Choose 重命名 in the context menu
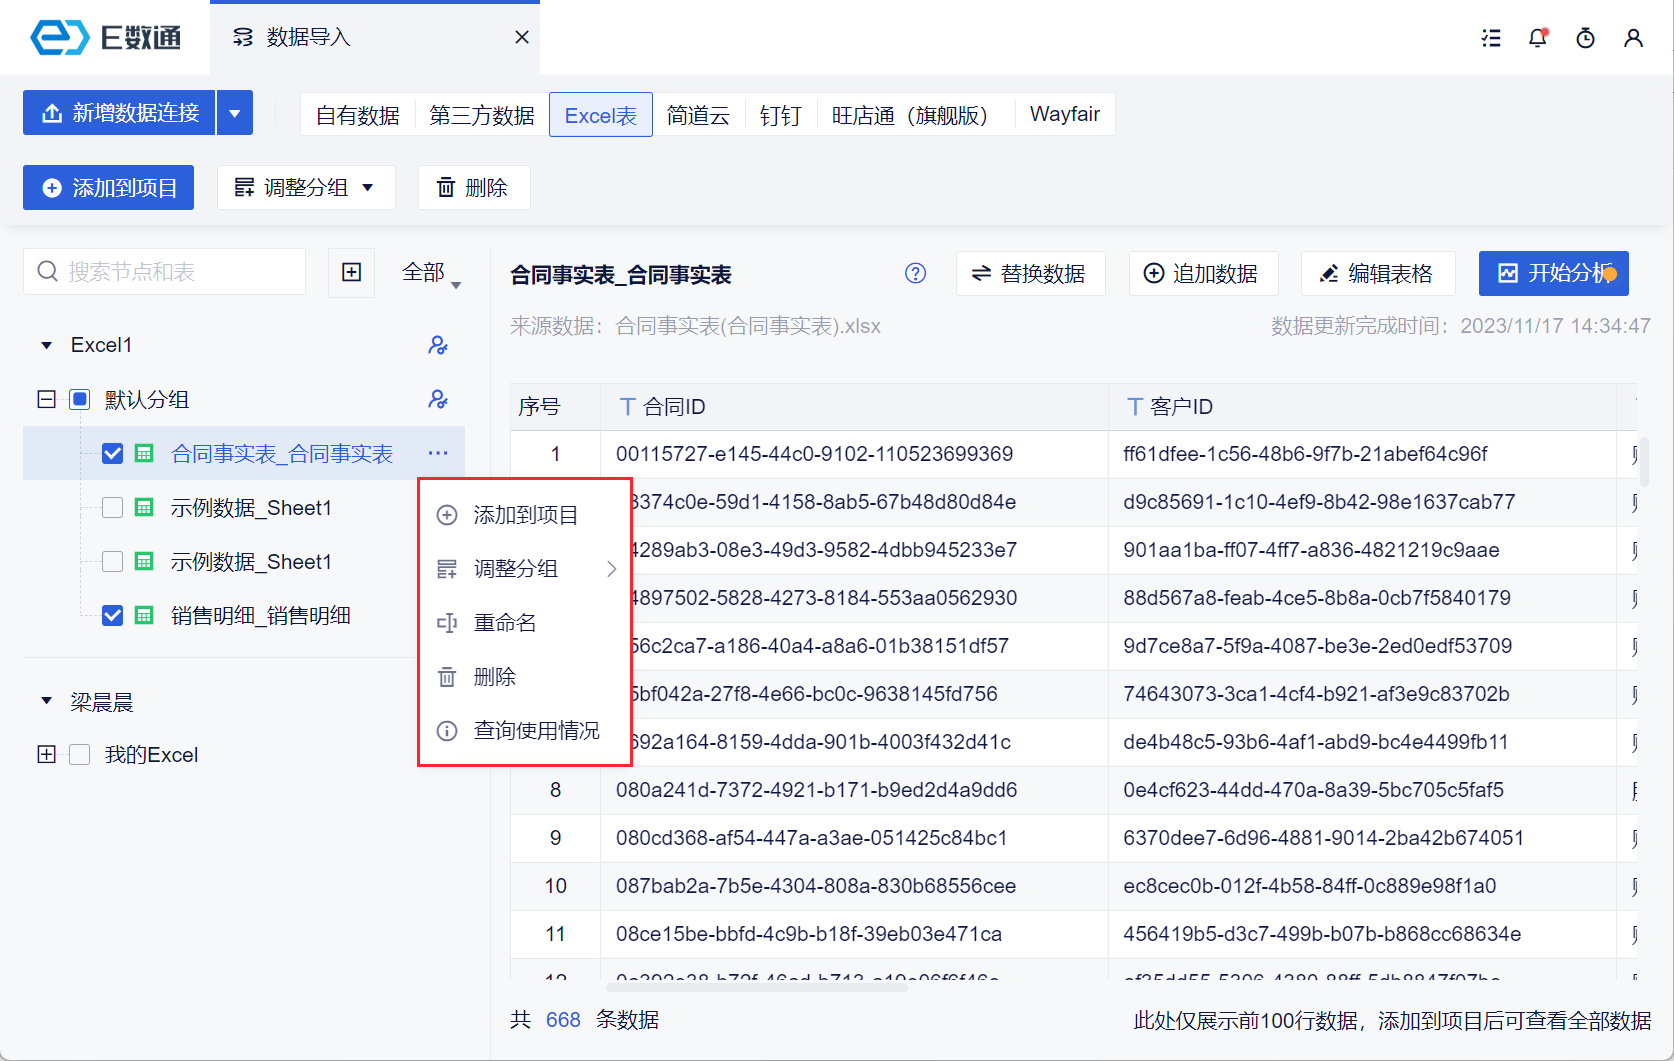 [x=526, y=623]
